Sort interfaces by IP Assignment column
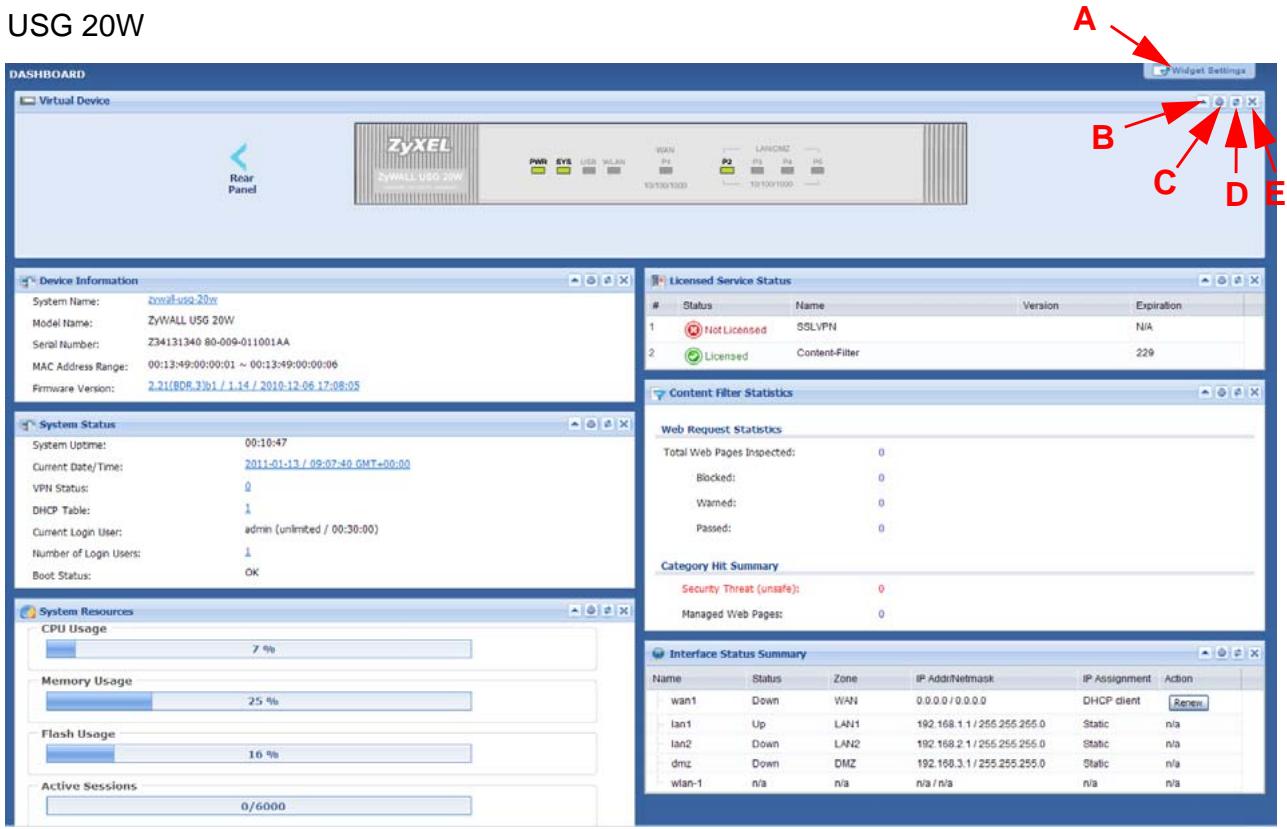This screenshot has height=829, width=1287. pyautogui.click(x=1117, y=677)
